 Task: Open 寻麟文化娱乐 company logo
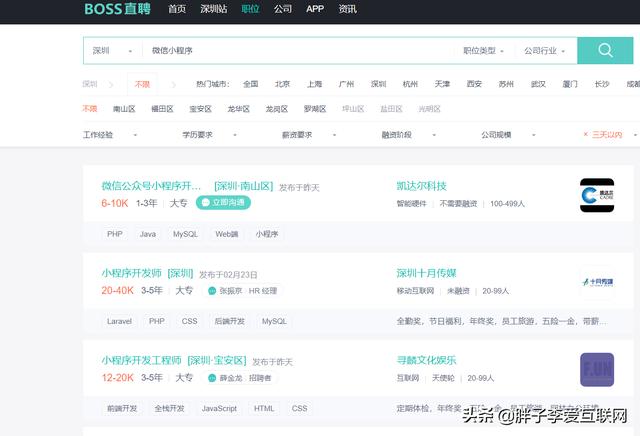[x=596, y=369]
